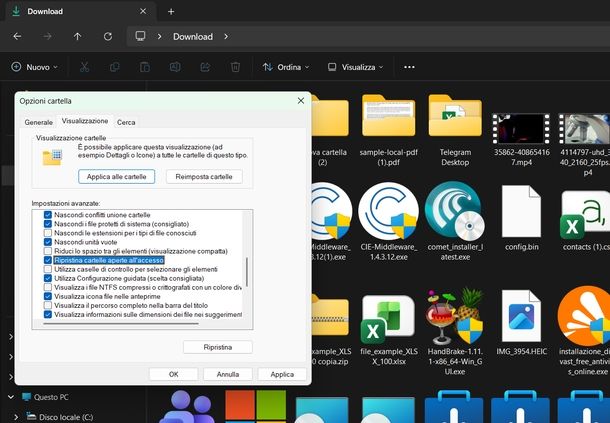Select Disco locale (C:) in sidebar
Viewport: 610px width, 423px height.
point(66,417)
